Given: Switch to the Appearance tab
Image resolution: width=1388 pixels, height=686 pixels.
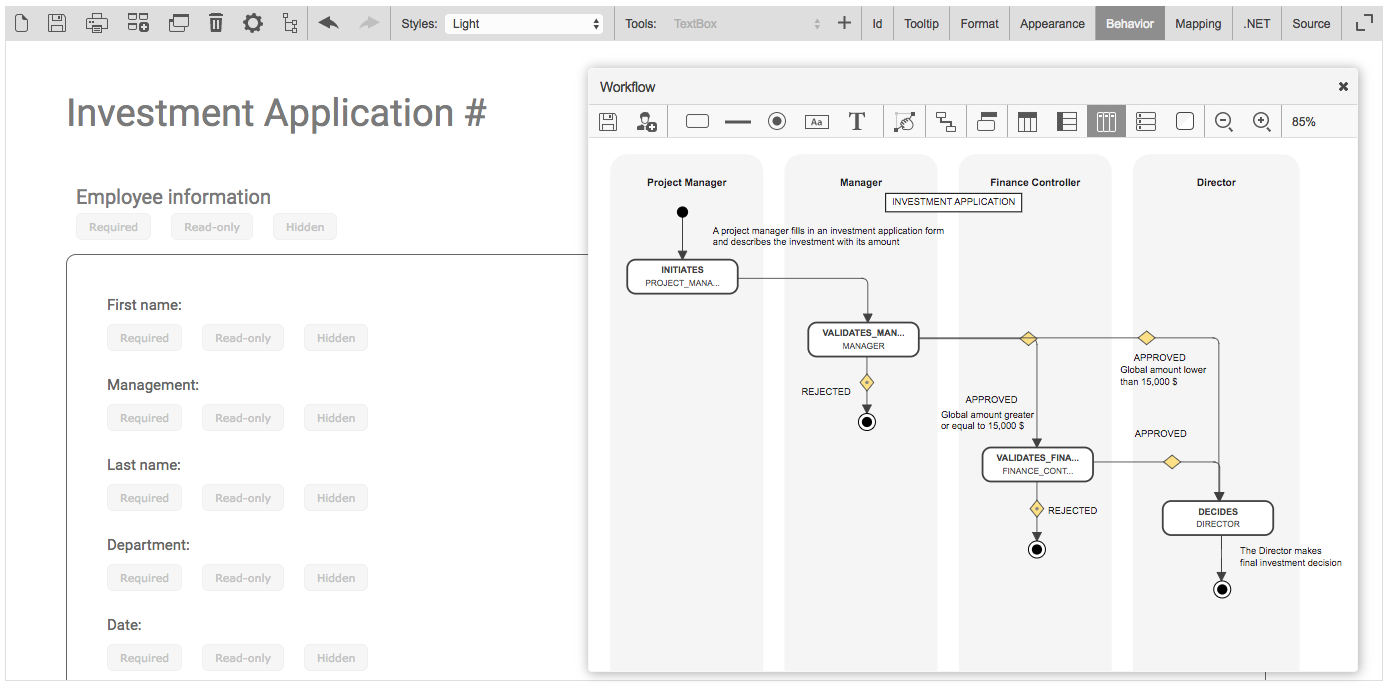Looking at the screenshot, I should (x=1052, y=24).
